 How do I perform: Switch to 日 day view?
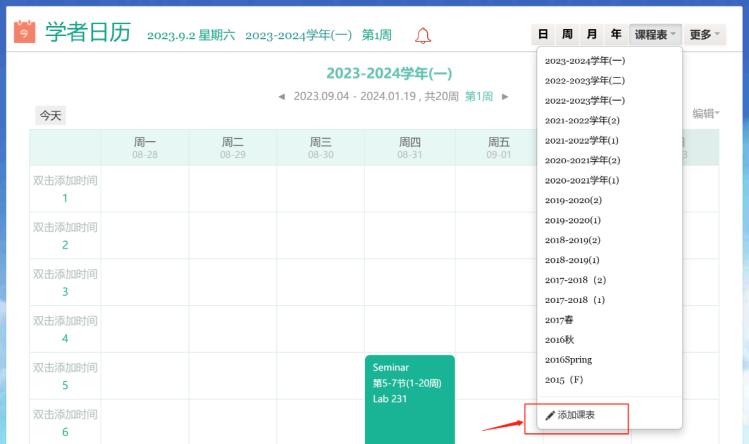point(543,35)
